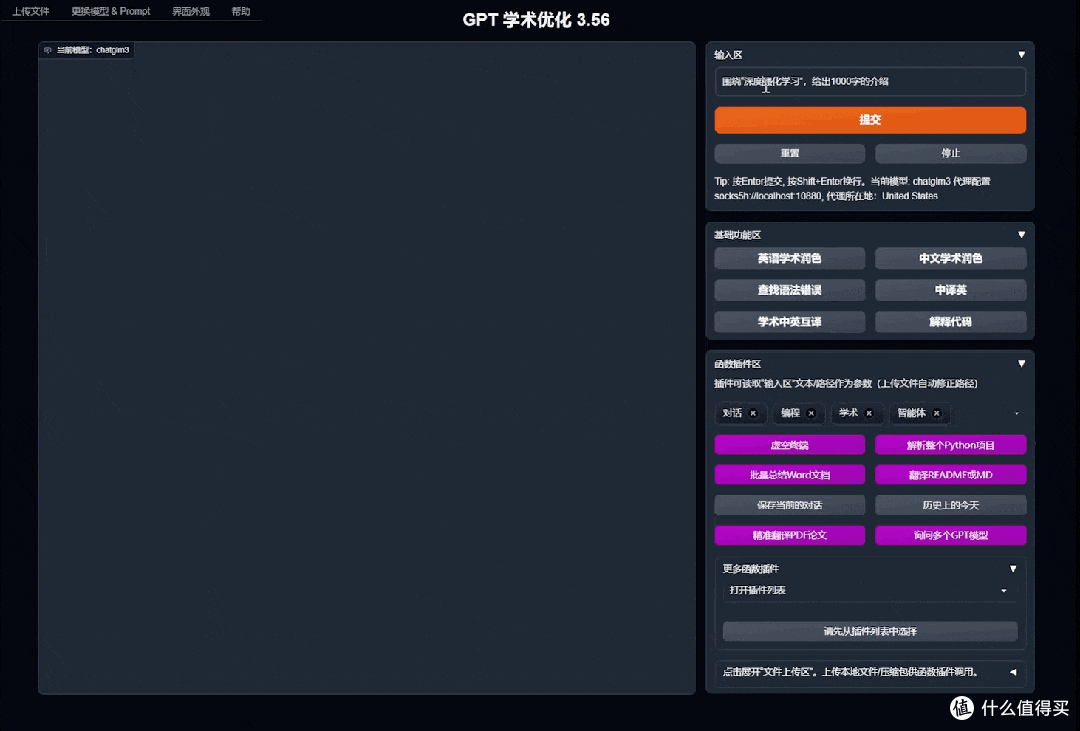
Task: Expand the 文件上传区 section arrow
Action: (1013, 672)
